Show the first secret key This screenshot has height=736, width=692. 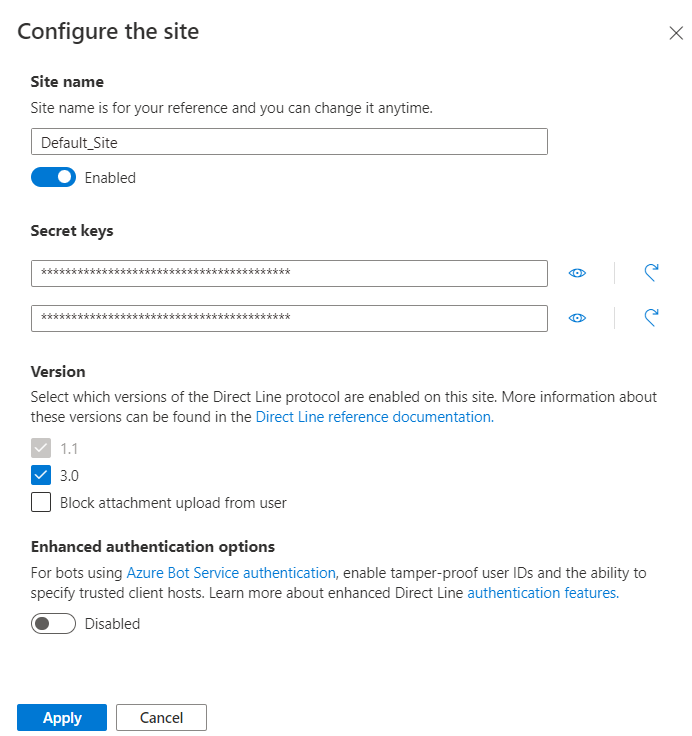pos(577,273)
